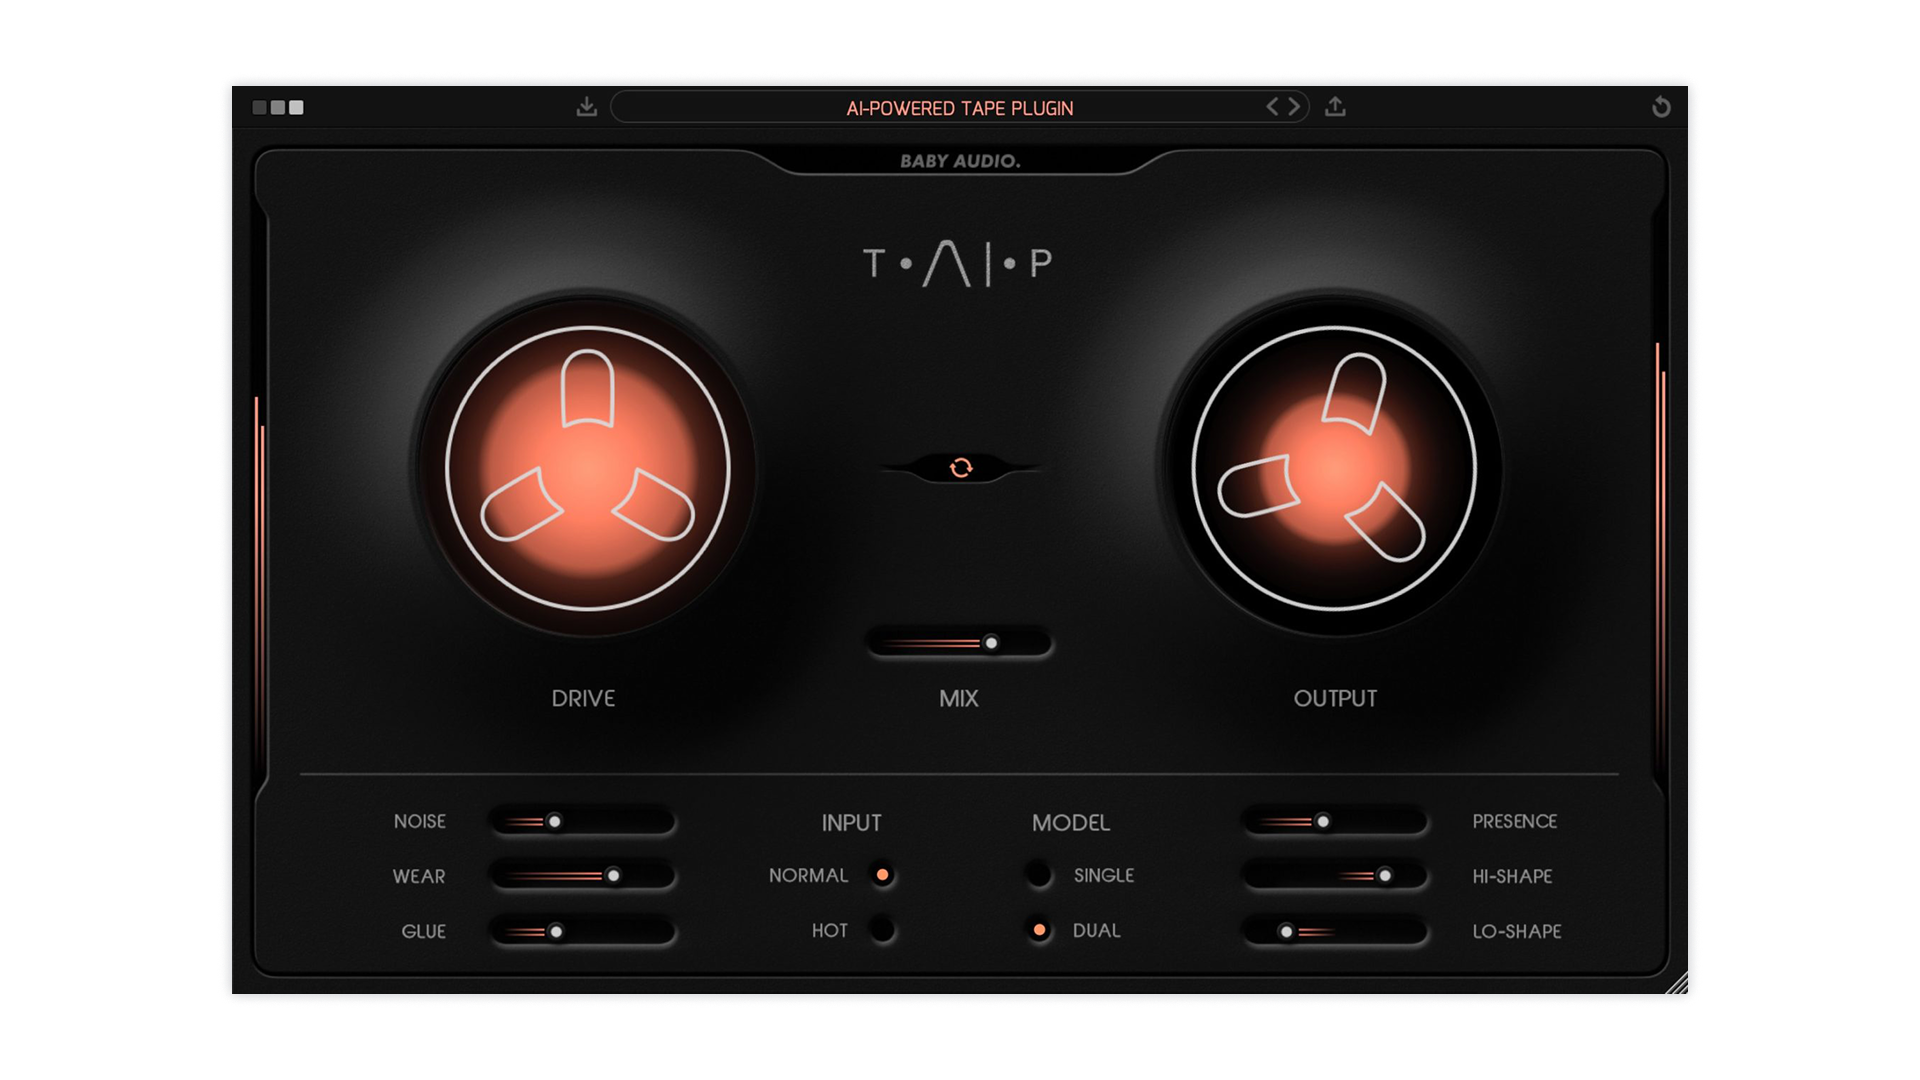Click the reset/undo arrow icon

pyautogui.click(x=1661, y=107)
